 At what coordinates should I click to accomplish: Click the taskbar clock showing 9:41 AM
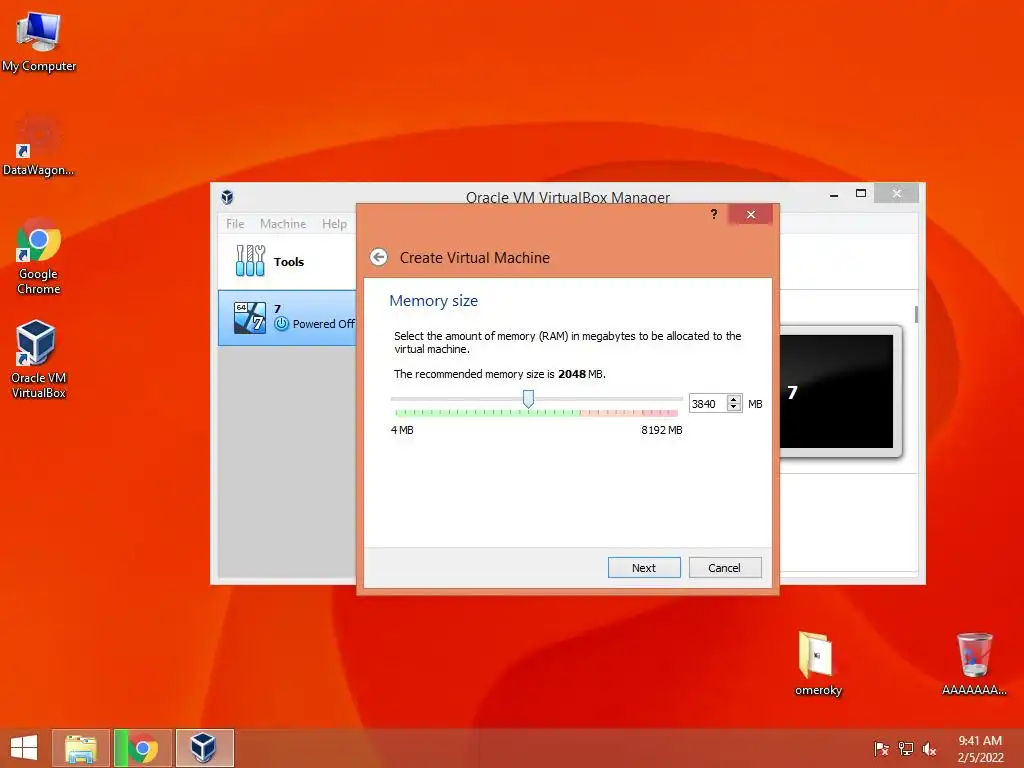pos(980,748)
